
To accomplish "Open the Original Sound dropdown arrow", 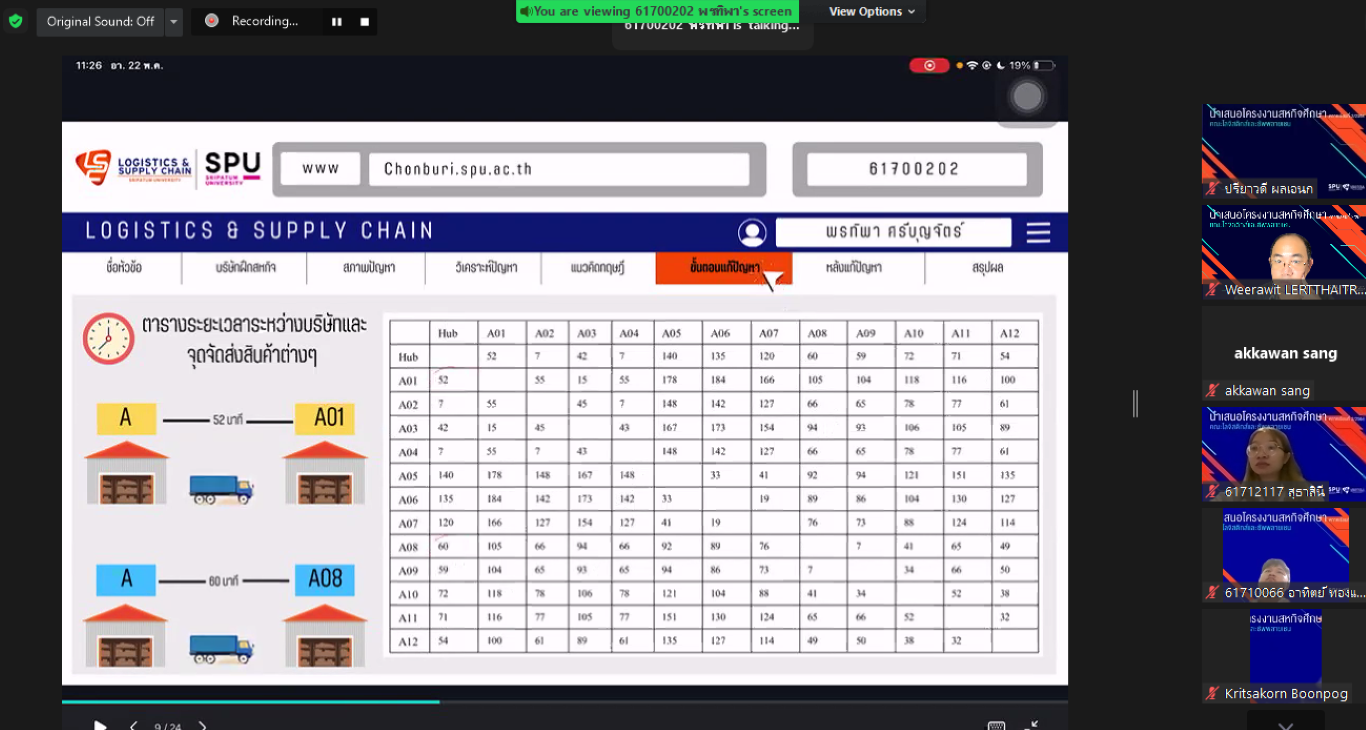I will tap(173, 21).
